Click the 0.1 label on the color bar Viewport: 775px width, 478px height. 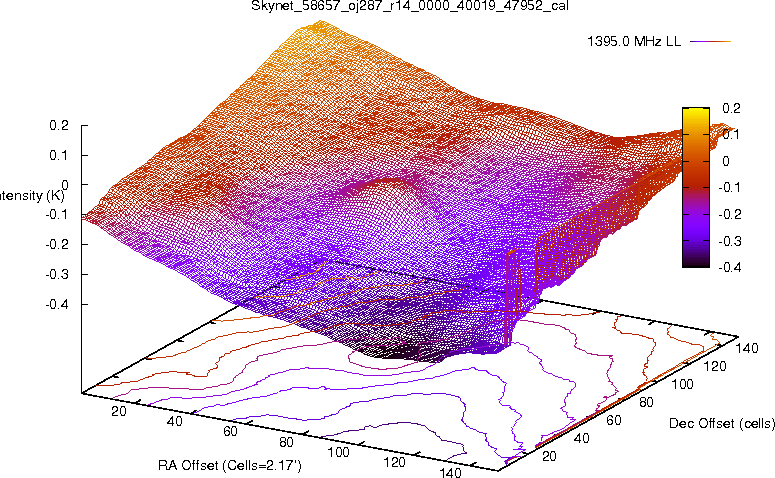[731, 134]
